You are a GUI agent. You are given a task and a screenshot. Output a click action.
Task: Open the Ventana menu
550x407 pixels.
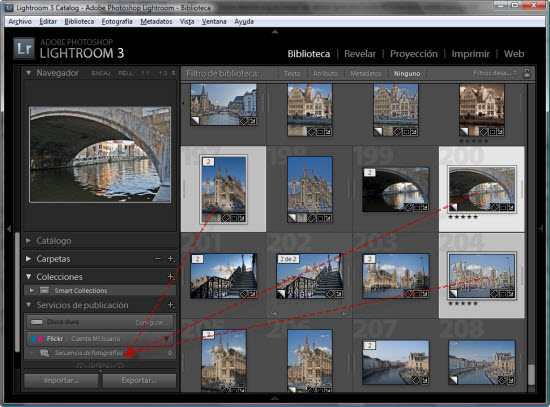pyautogui.click(x=214, y=21)
